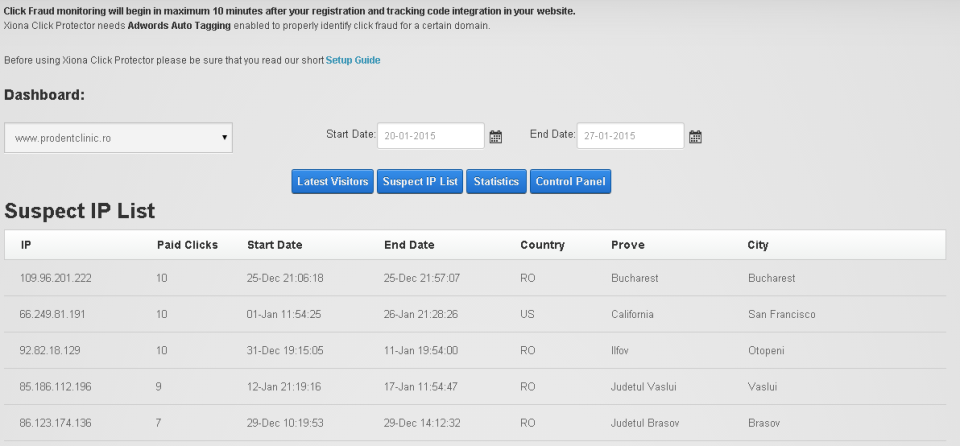The image size is (960, 446).
Task: Sort by the Paid Clicks column header
Action: (185, 245)
